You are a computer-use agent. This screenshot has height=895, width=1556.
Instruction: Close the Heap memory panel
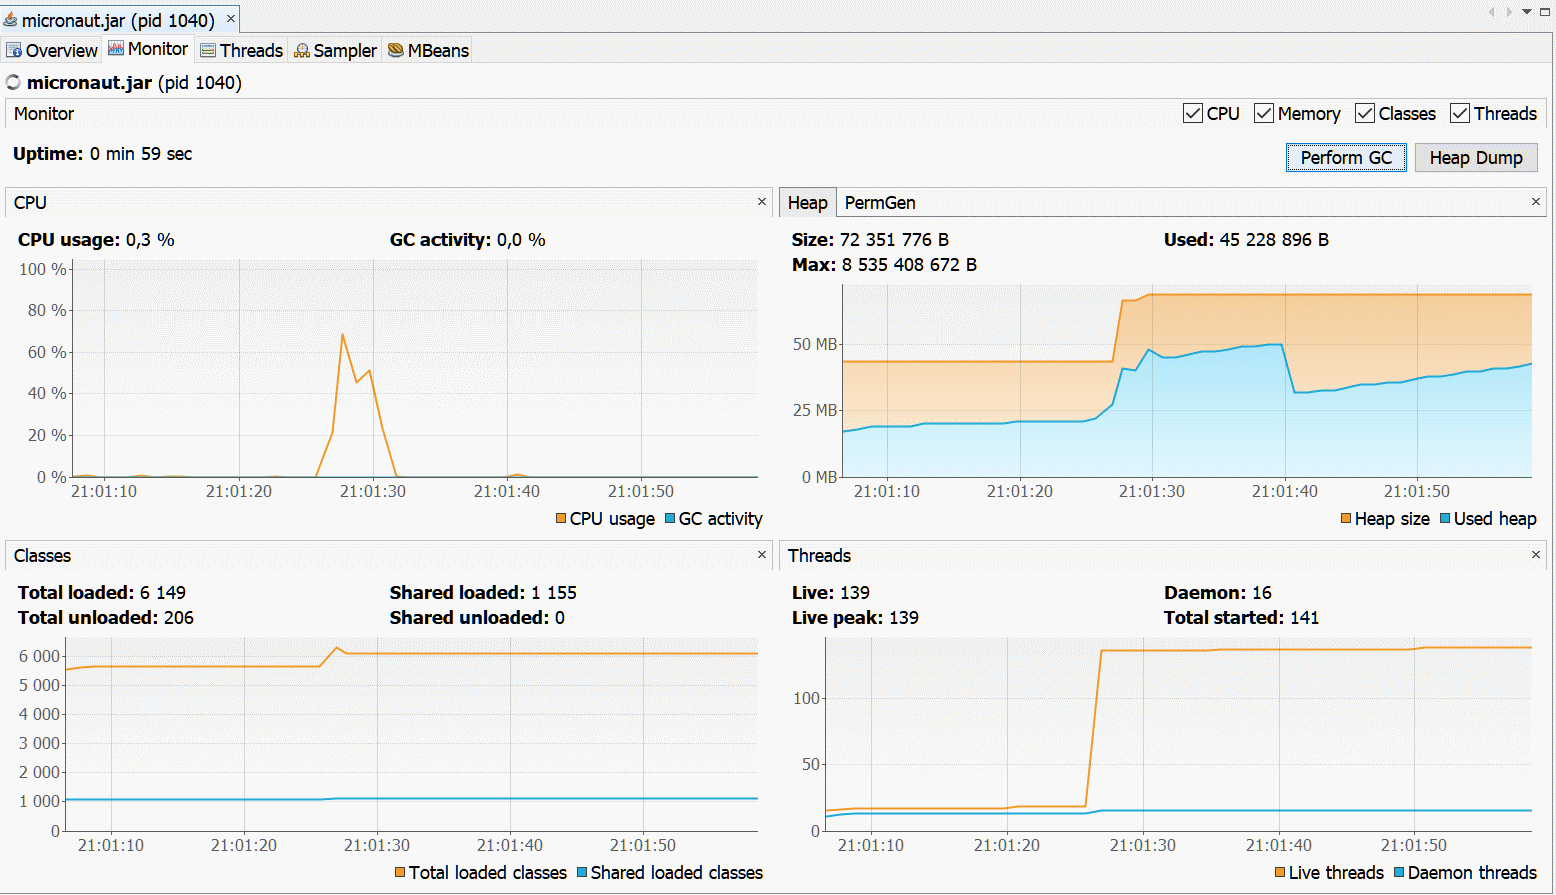[1536, 201]
